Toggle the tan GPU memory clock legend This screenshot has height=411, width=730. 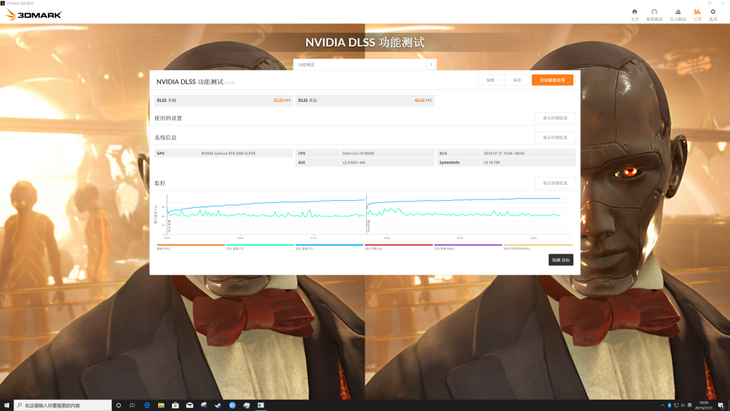pyautogui.click(x=538, y=247)
